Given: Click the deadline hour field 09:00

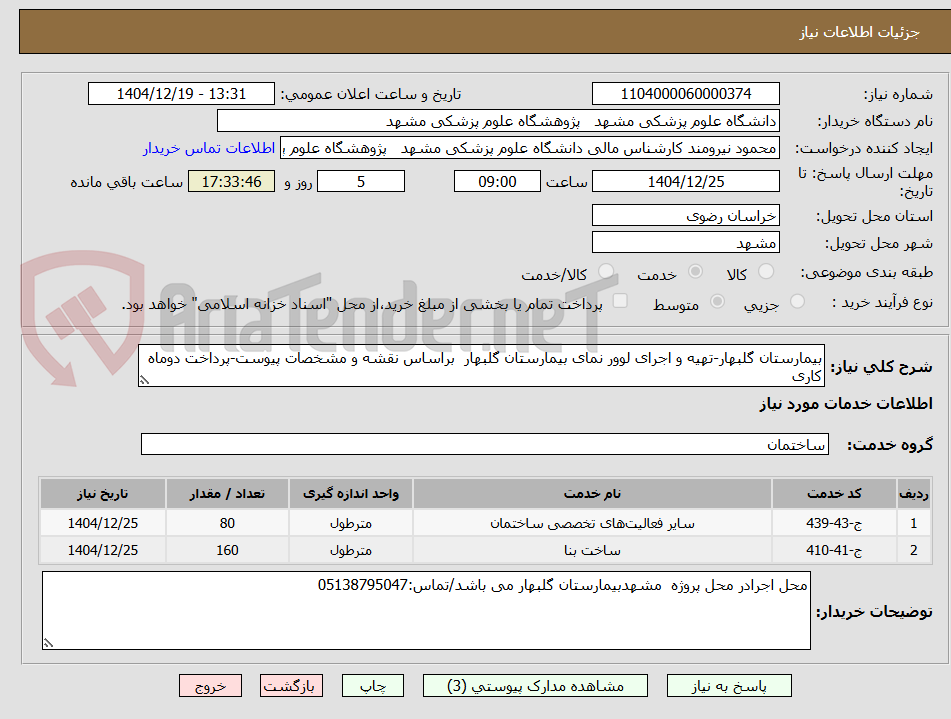Looking at the screenshot, I should tap(497, 181).
